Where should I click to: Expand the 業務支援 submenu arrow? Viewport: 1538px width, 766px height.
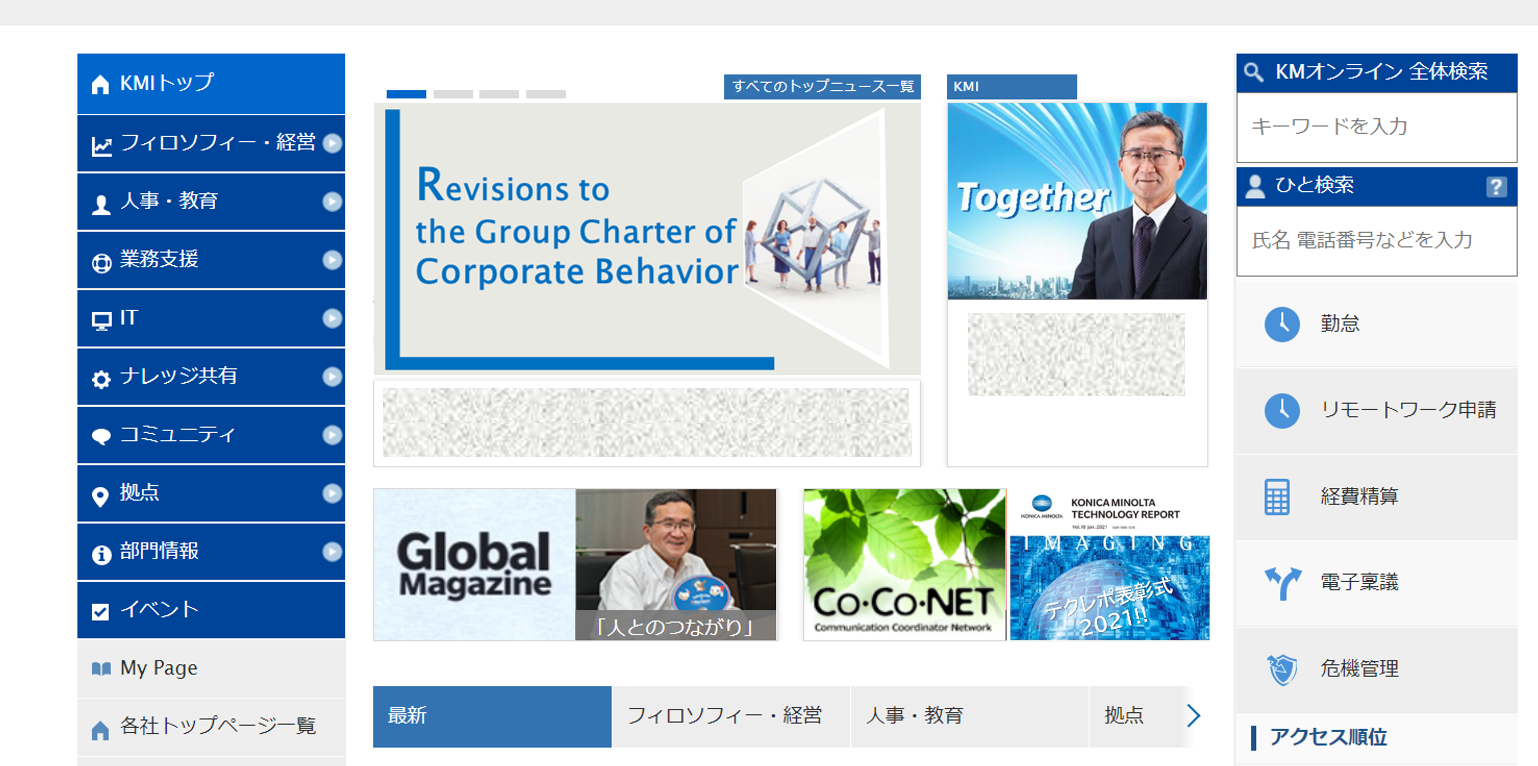(x=332, y=259)
